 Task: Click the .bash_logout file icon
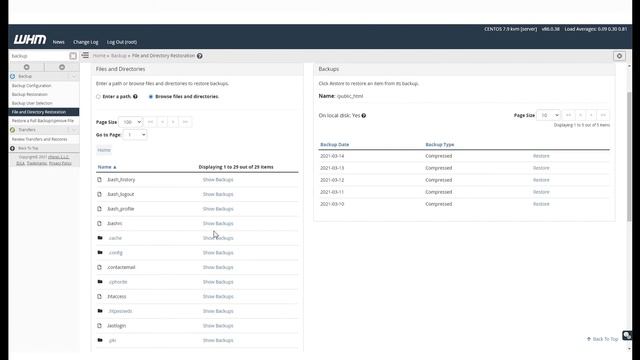(x=99, y=194)
